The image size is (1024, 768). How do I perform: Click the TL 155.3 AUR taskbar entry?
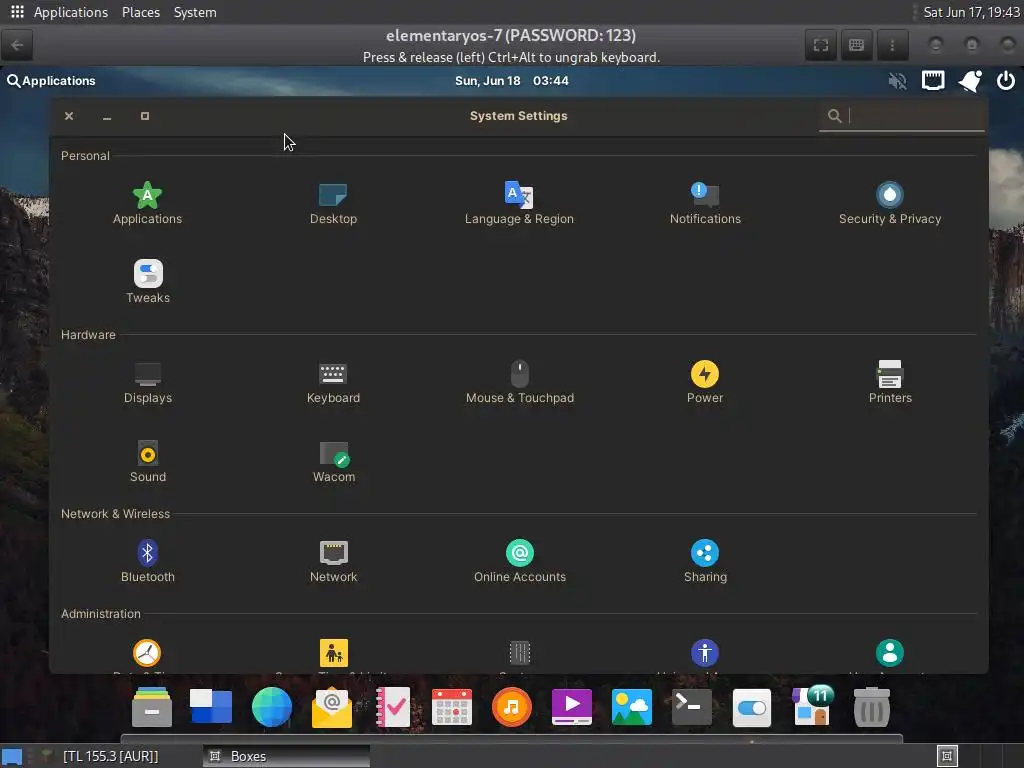[110, 756]
